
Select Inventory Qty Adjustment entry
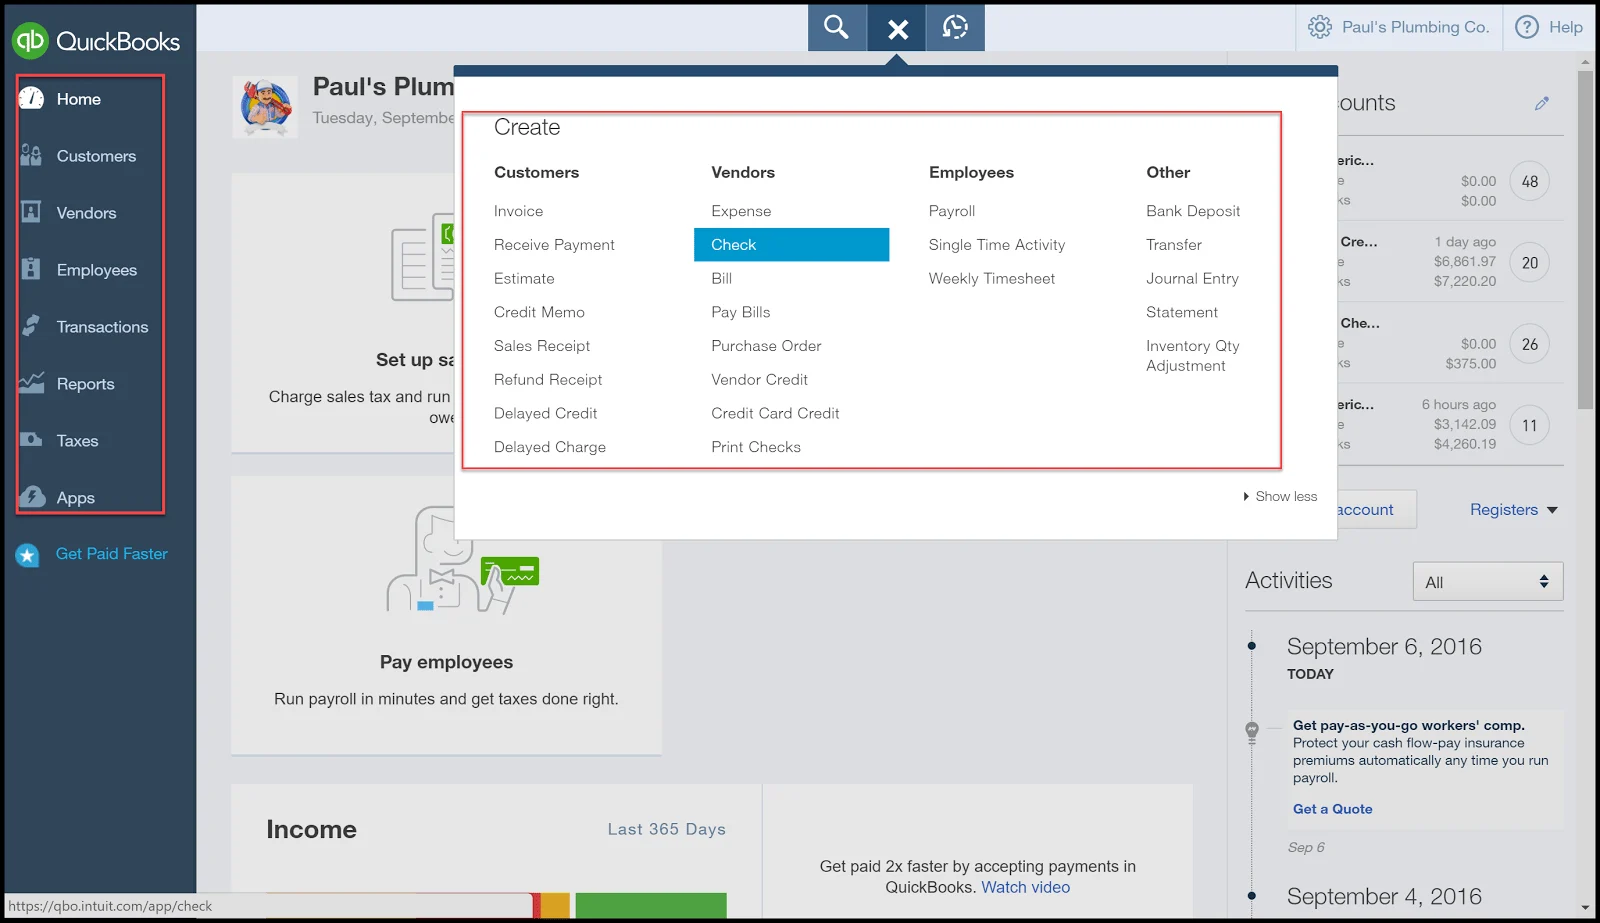tap(1193, 356)
